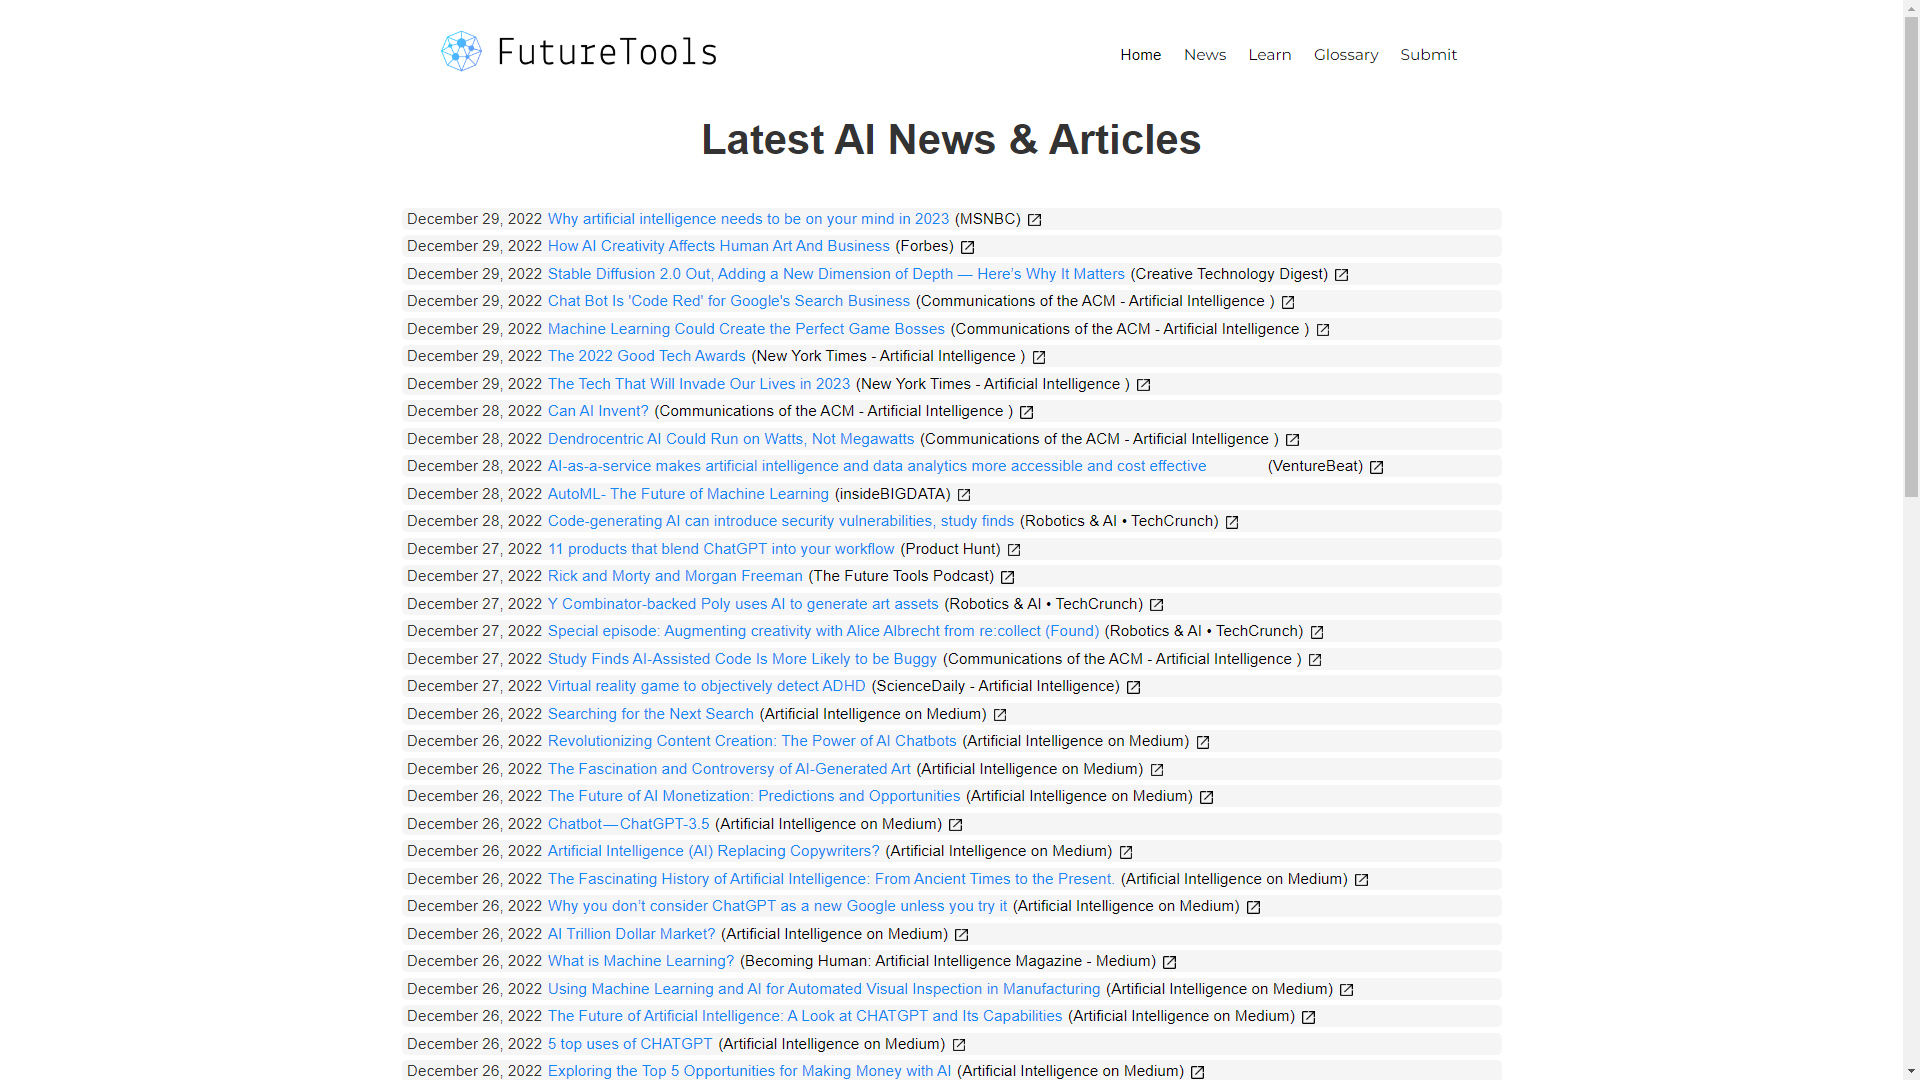Open external link icon next to Forbes
This screenshot has height=1080, width=1920.
tap(968, 247)
